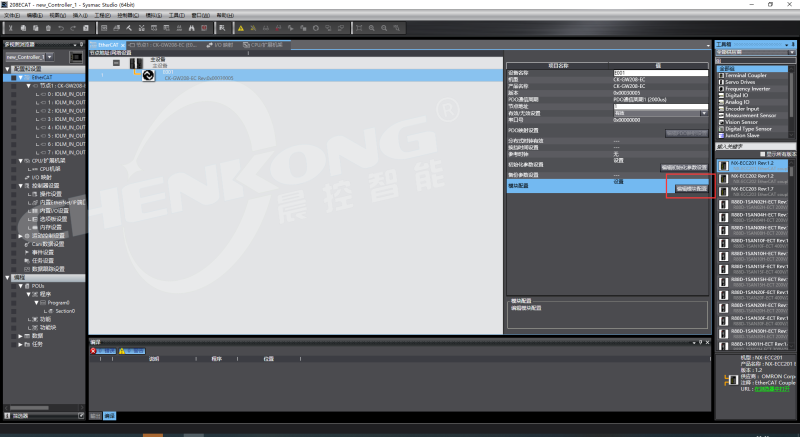Click the Paste toolbar icon

pyautogui.click(x=36, y=28)
